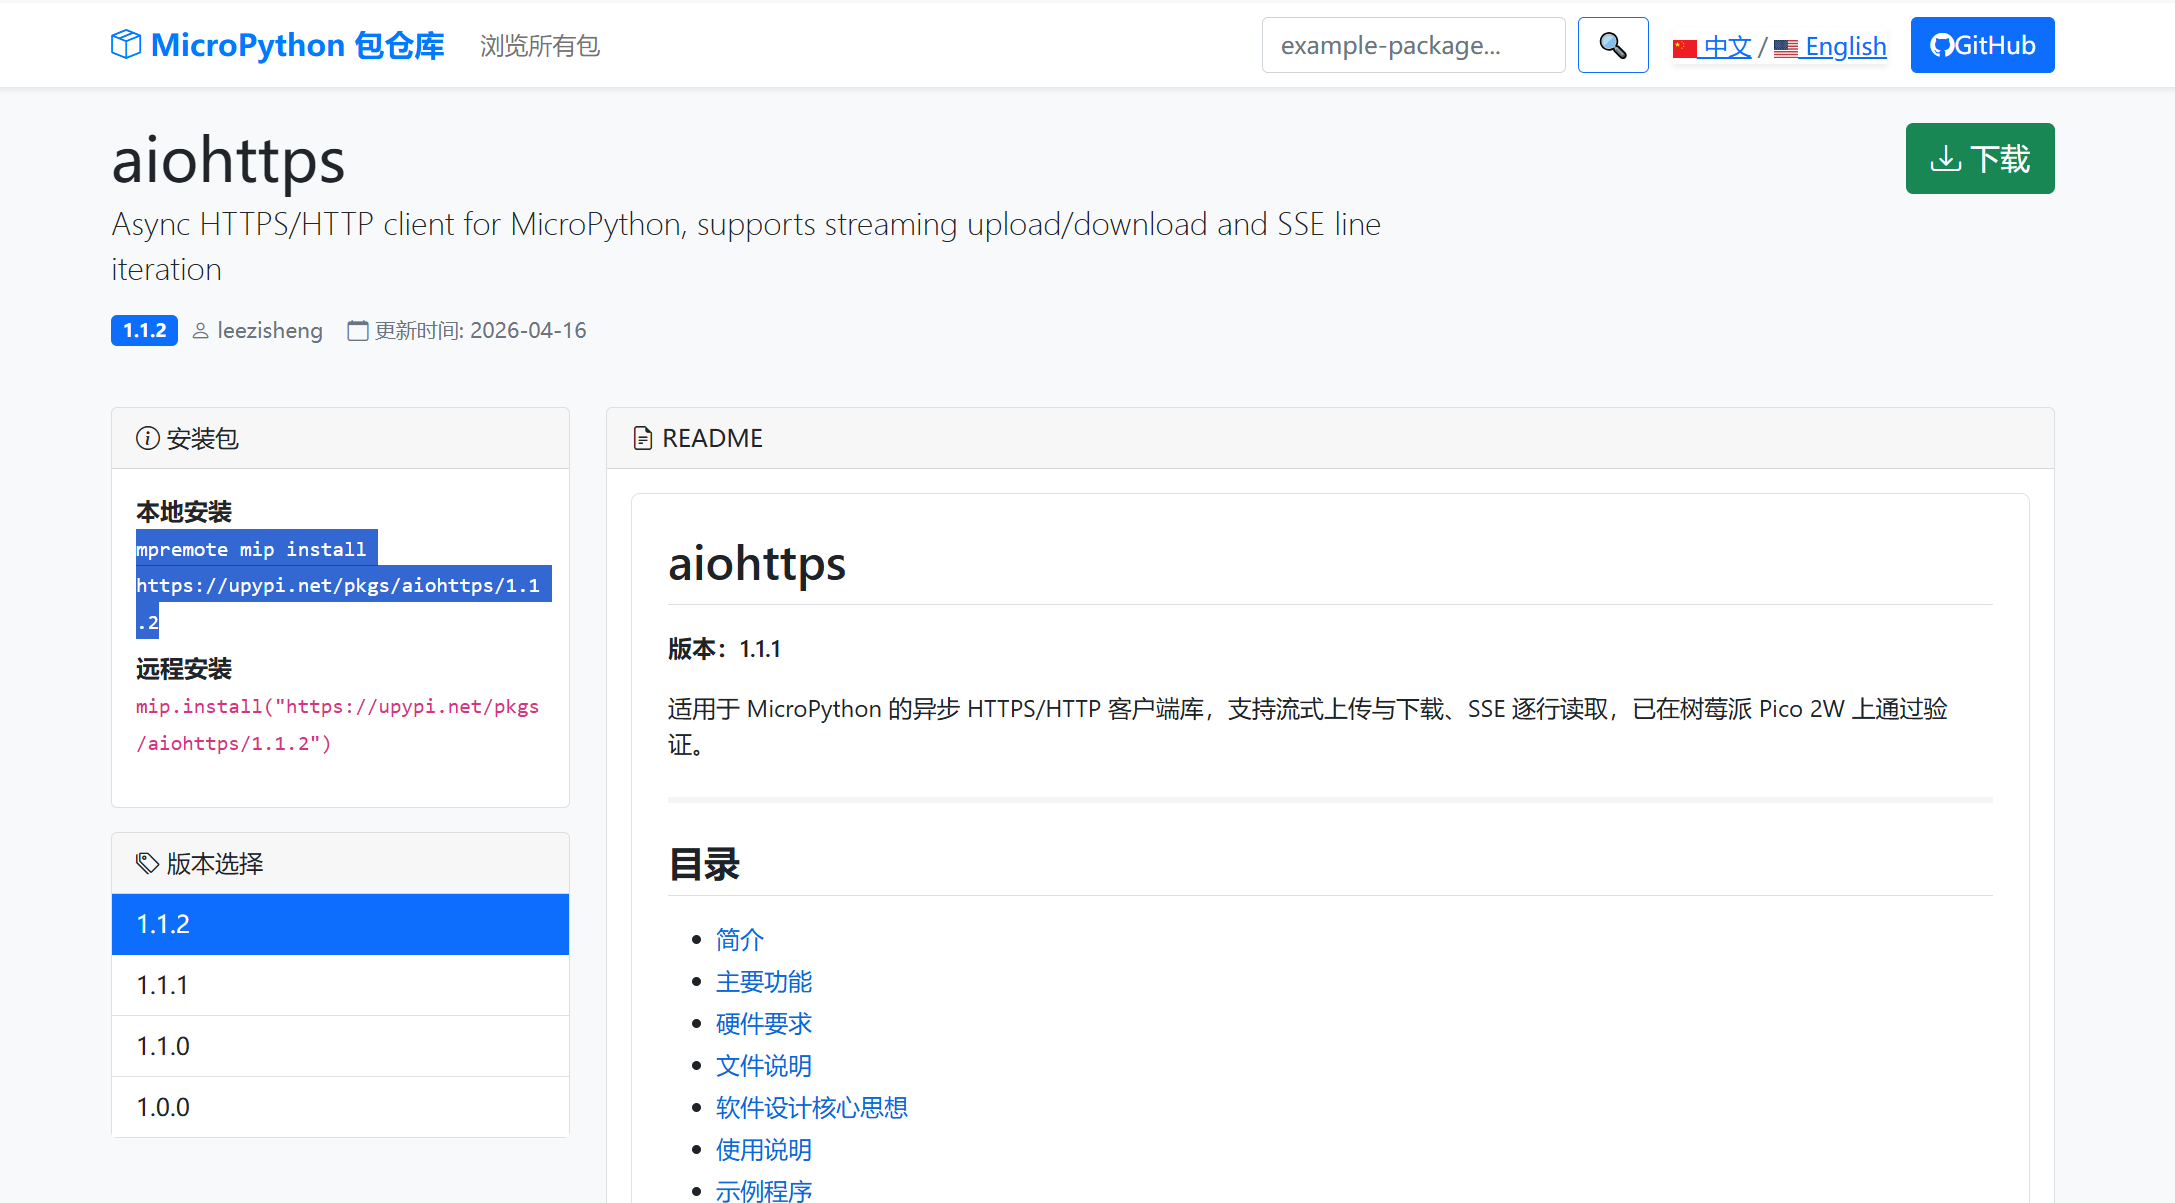Focus the example-package search field
This screenshot has height=1203, width=2175.
1413,45
